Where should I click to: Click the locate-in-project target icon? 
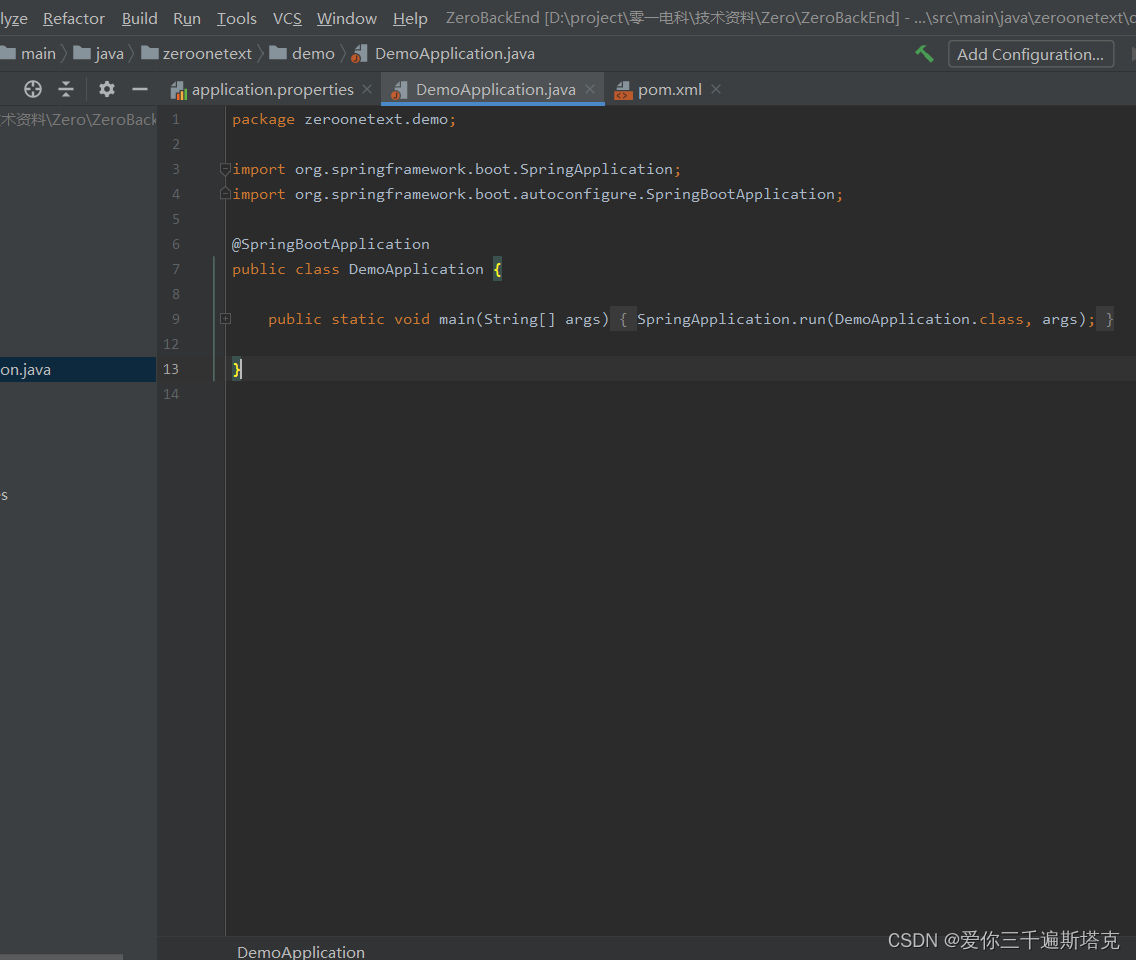33,89
